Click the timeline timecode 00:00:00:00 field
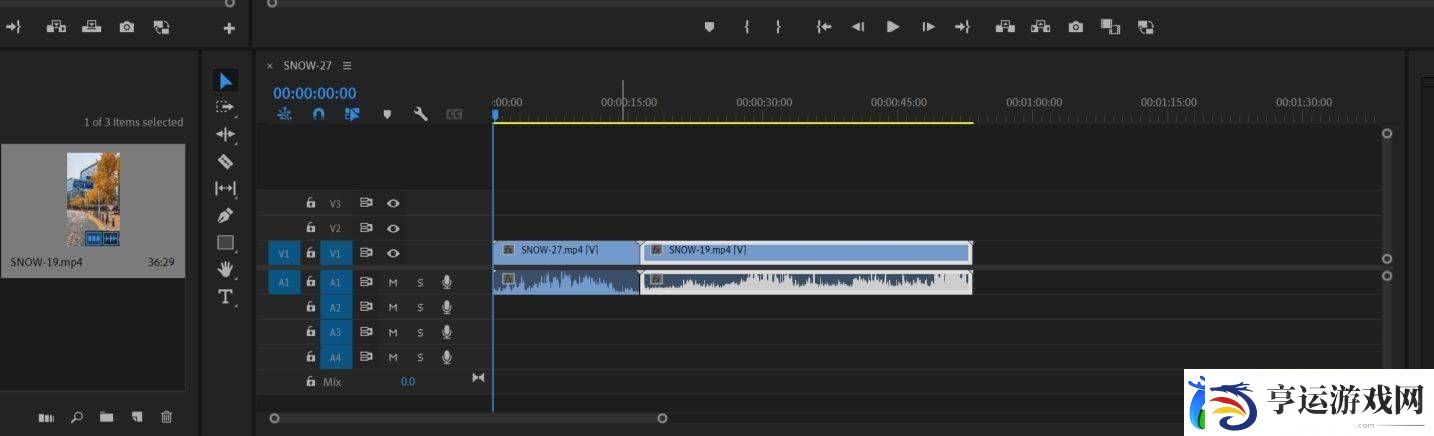Viewport: 1434px width, 436px height. (314, 93)
